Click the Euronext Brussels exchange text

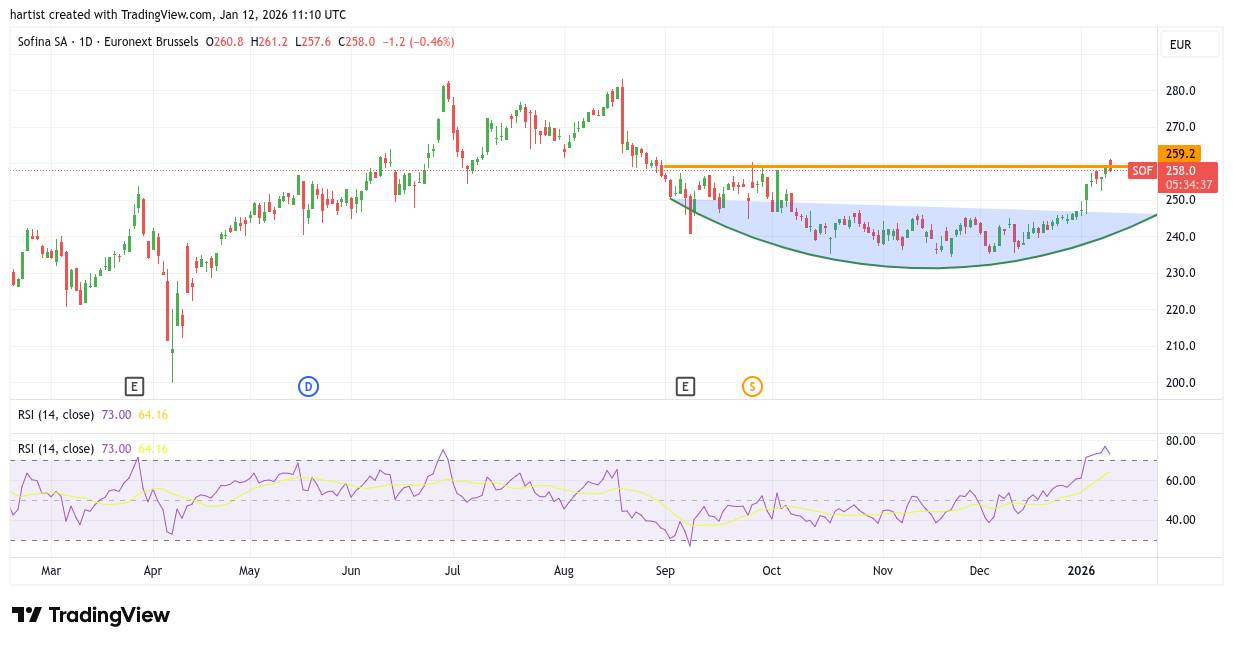point(149,42)
